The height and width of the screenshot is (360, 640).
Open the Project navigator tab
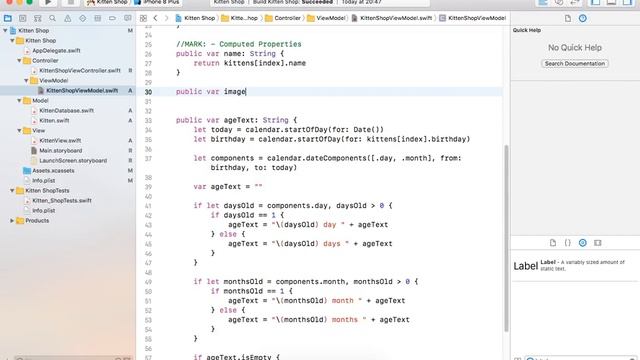(x=8, y=18)
